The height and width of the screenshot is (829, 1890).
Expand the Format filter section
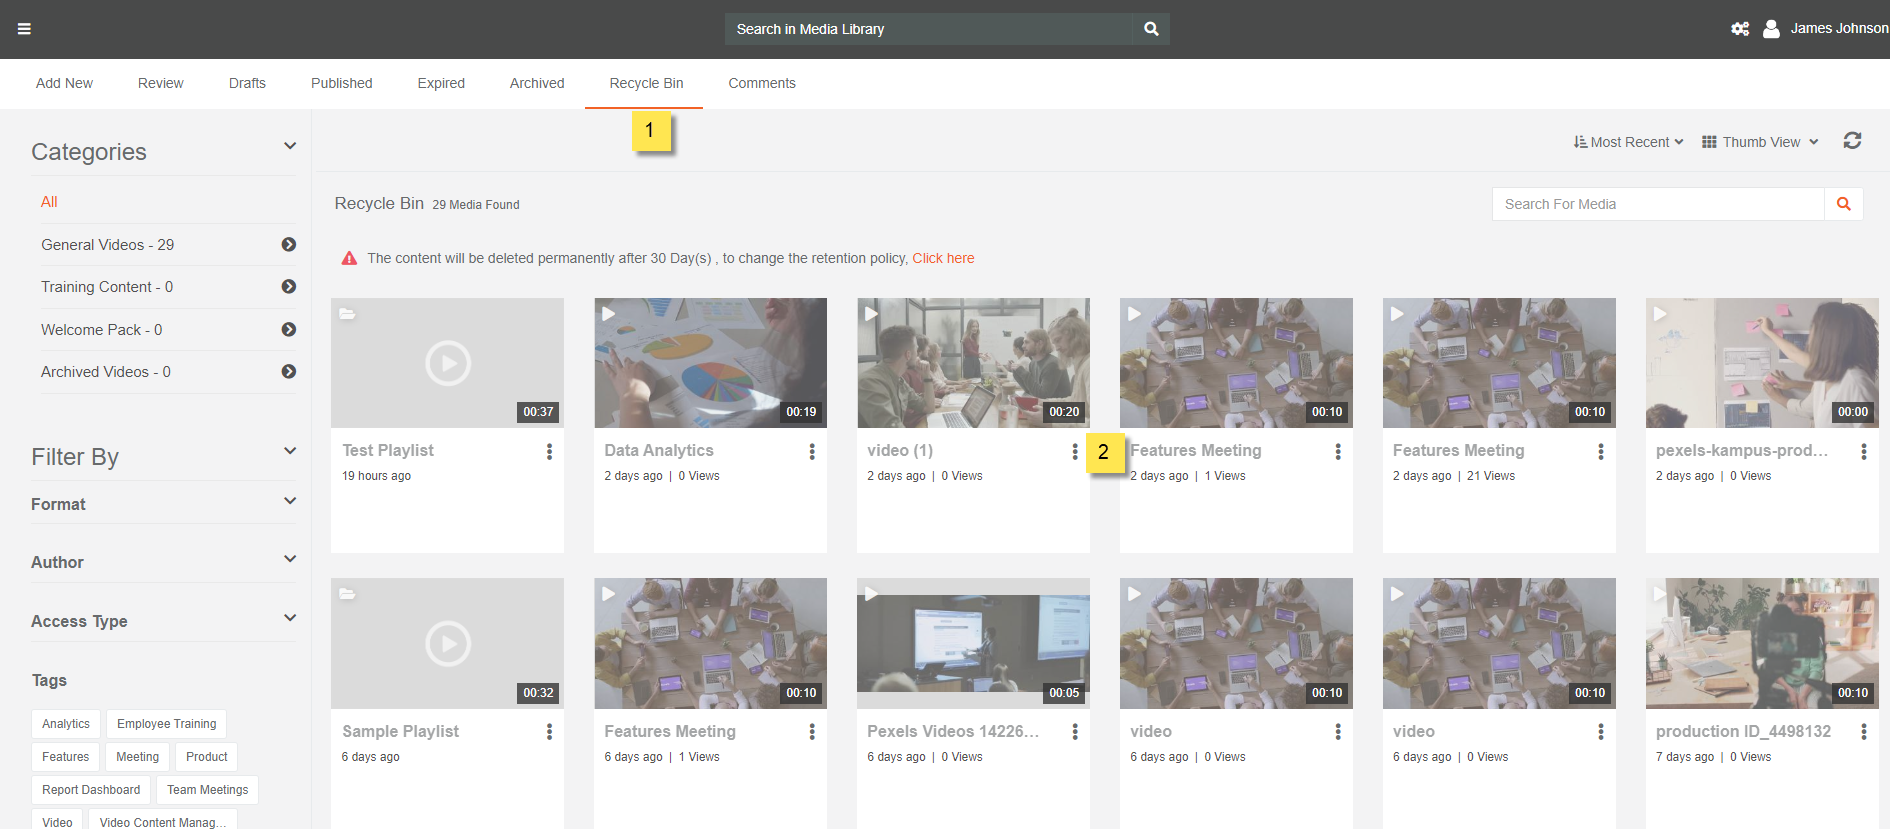click(x=290, y=501)
